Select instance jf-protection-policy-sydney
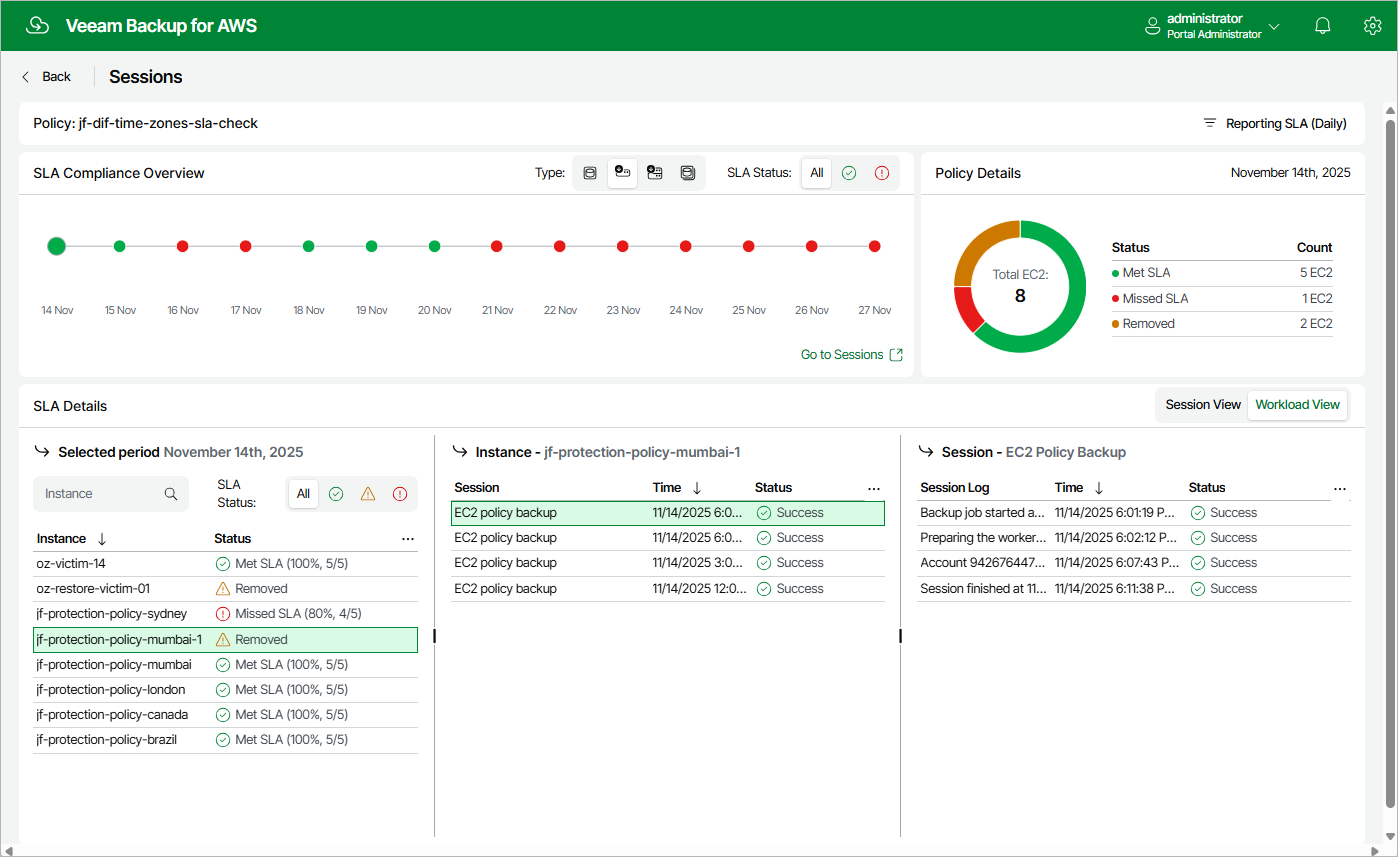1398x857 pixels. pos(225,614)
